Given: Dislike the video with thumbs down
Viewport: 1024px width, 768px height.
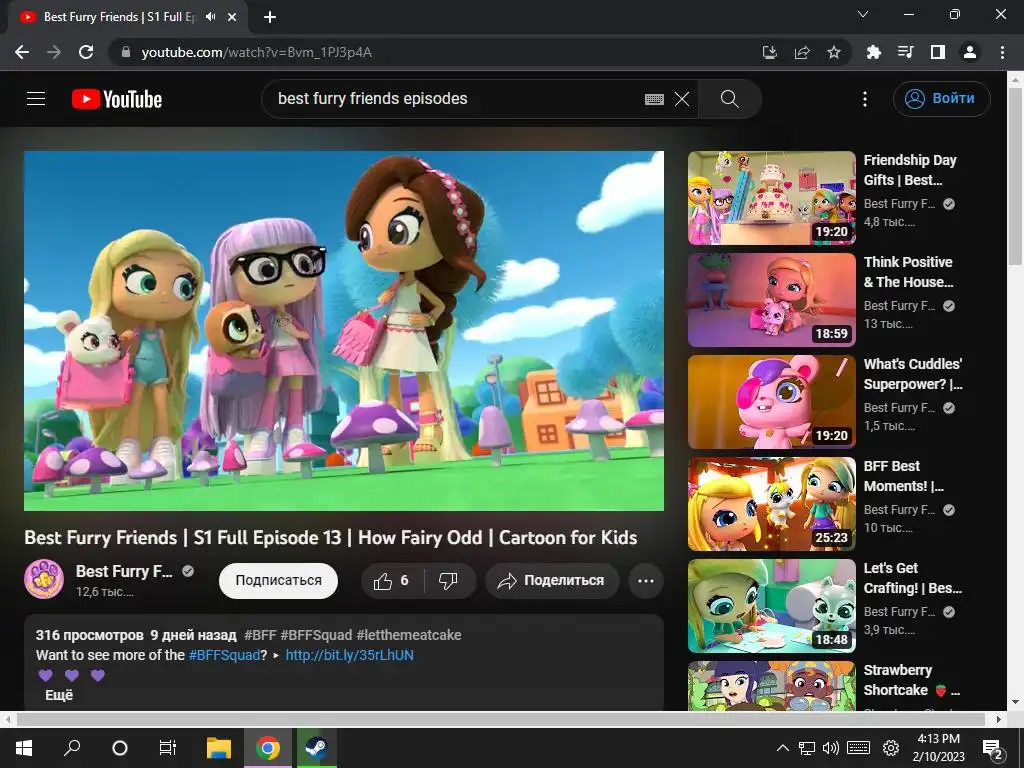Looking at the screenshot, I should tap(449, 581).
